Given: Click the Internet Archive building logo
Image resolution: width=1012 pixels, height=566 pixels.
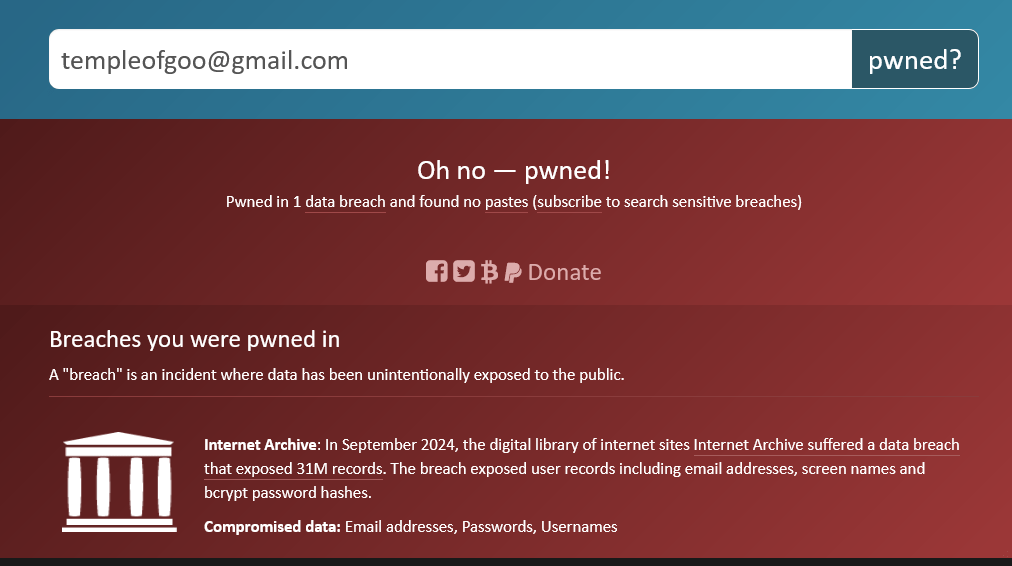Looking at the screenshot, I should [x=119, y=481].
